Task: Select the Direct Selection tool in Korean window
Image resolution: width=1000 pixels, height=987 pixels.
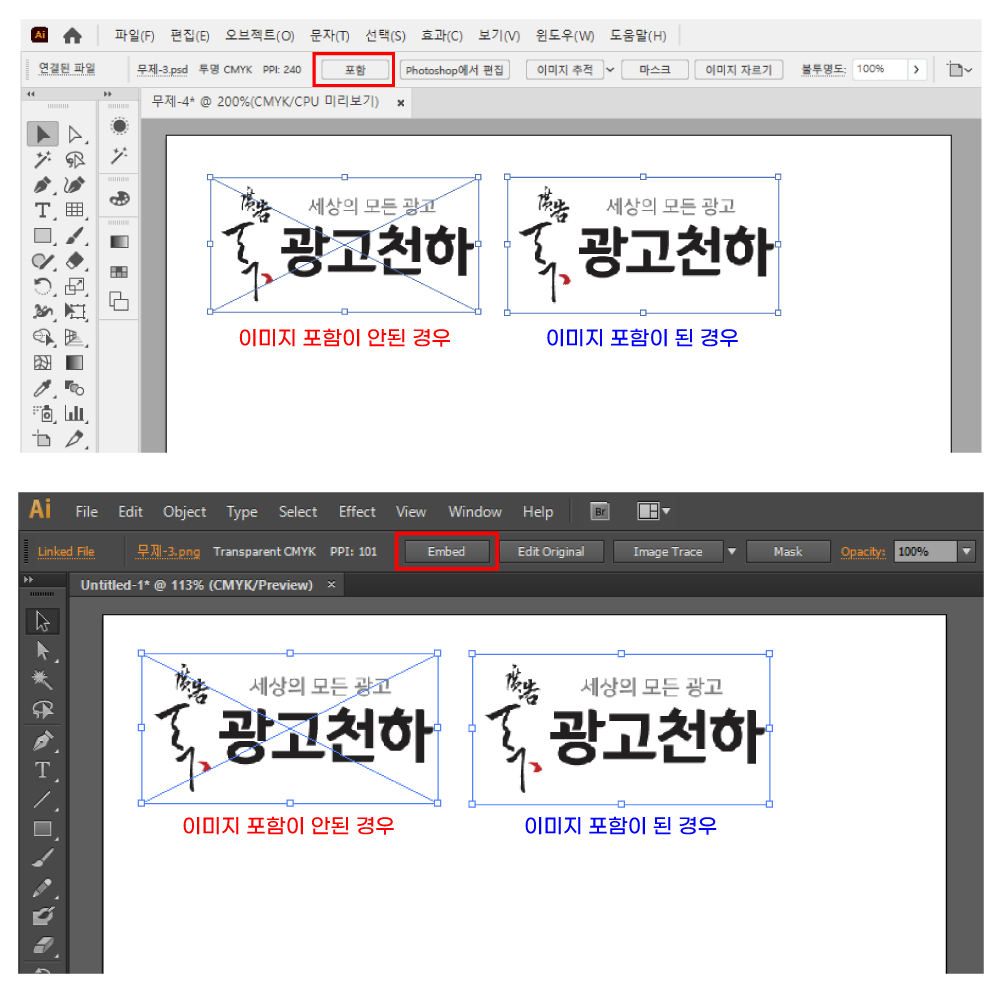Action: tap(75, 135)
